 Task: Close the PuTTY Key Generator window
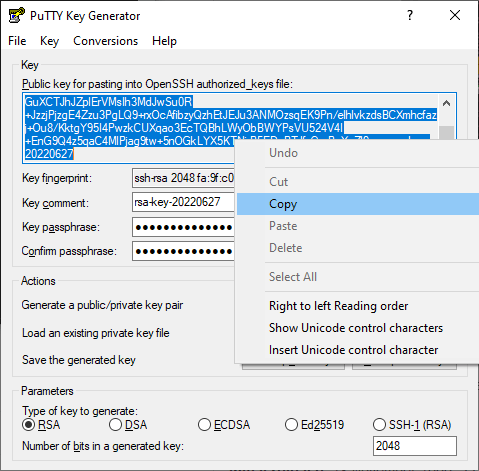[455, 15]
